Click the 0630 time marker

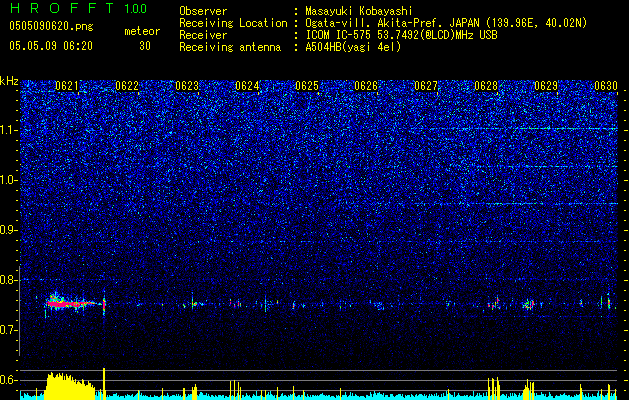click(x=606, y=86)
